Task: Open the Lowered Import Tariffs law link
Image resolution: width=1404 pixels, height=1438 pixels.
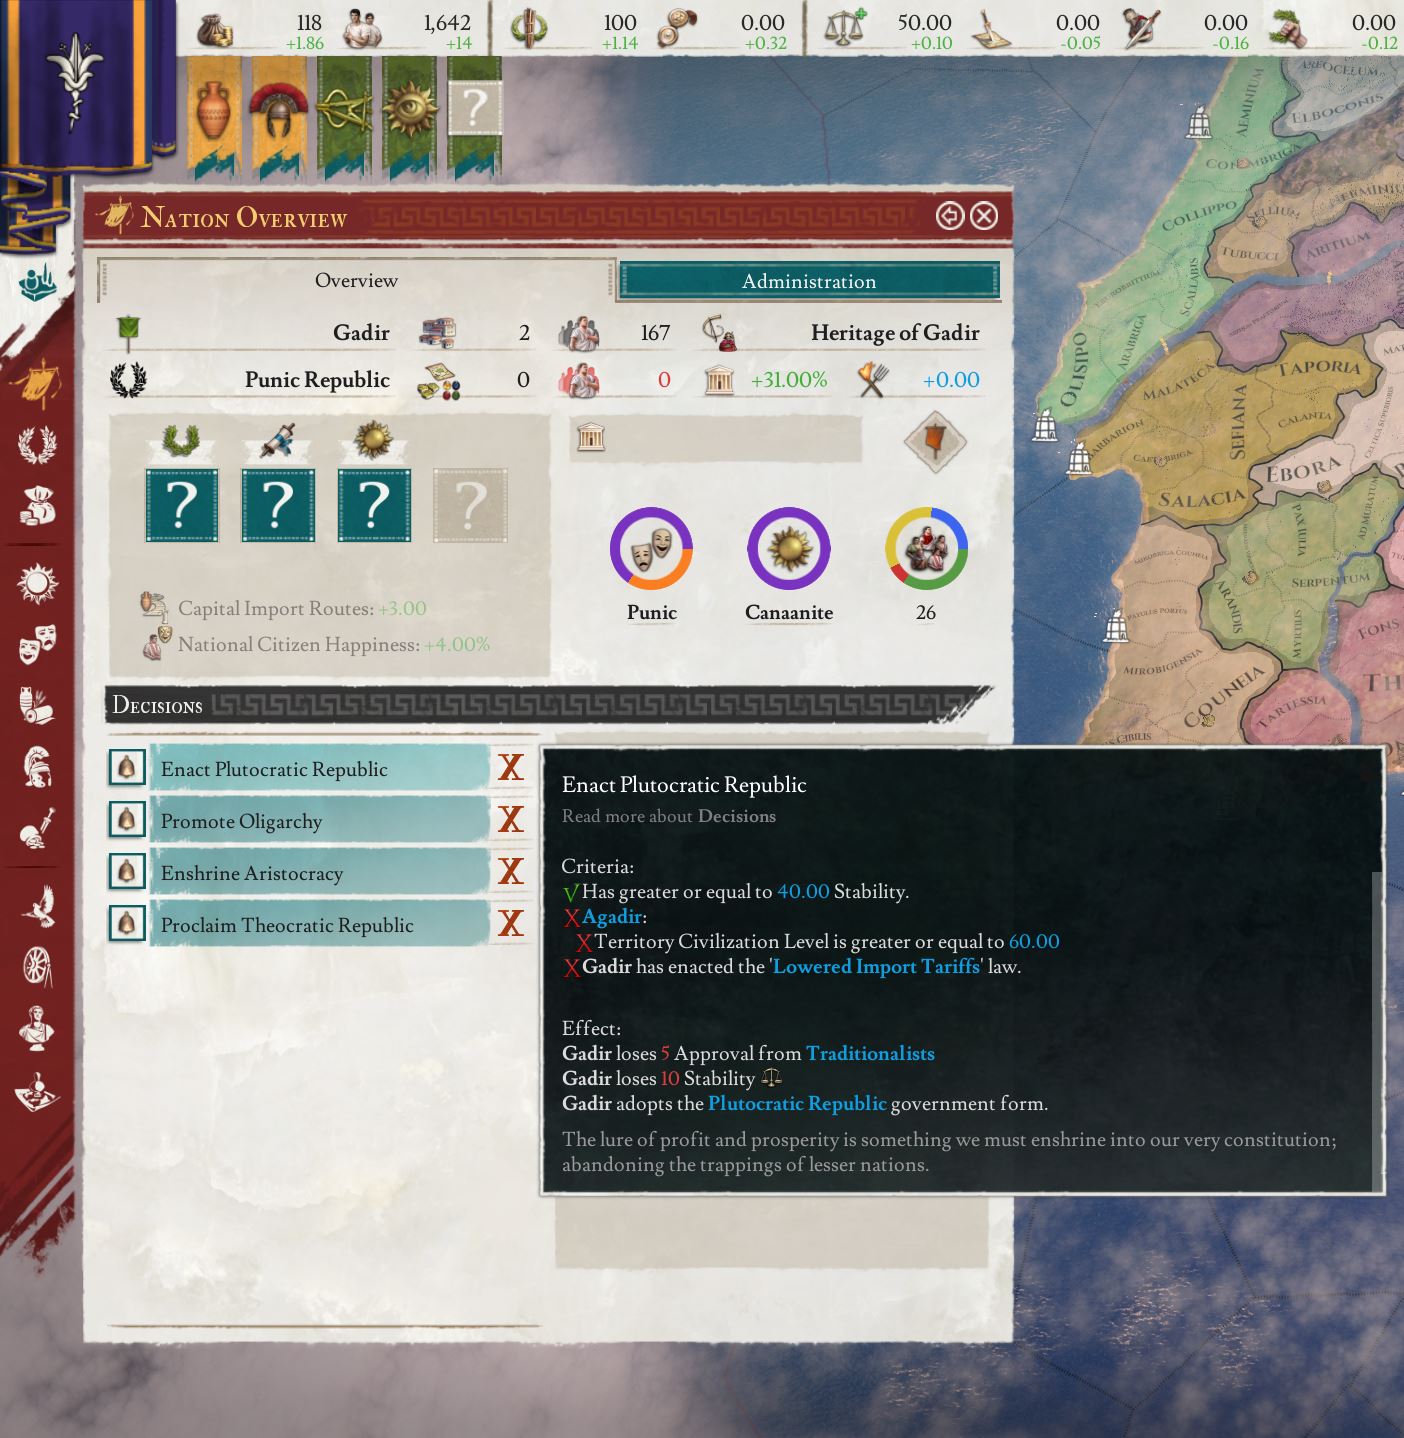Action: [x=876, y=967]
